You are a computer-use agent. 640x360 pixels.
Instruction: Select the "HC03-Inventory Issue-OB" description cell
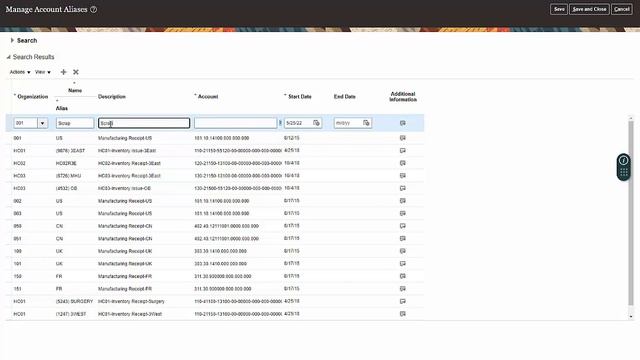click(x=124, y=188)
